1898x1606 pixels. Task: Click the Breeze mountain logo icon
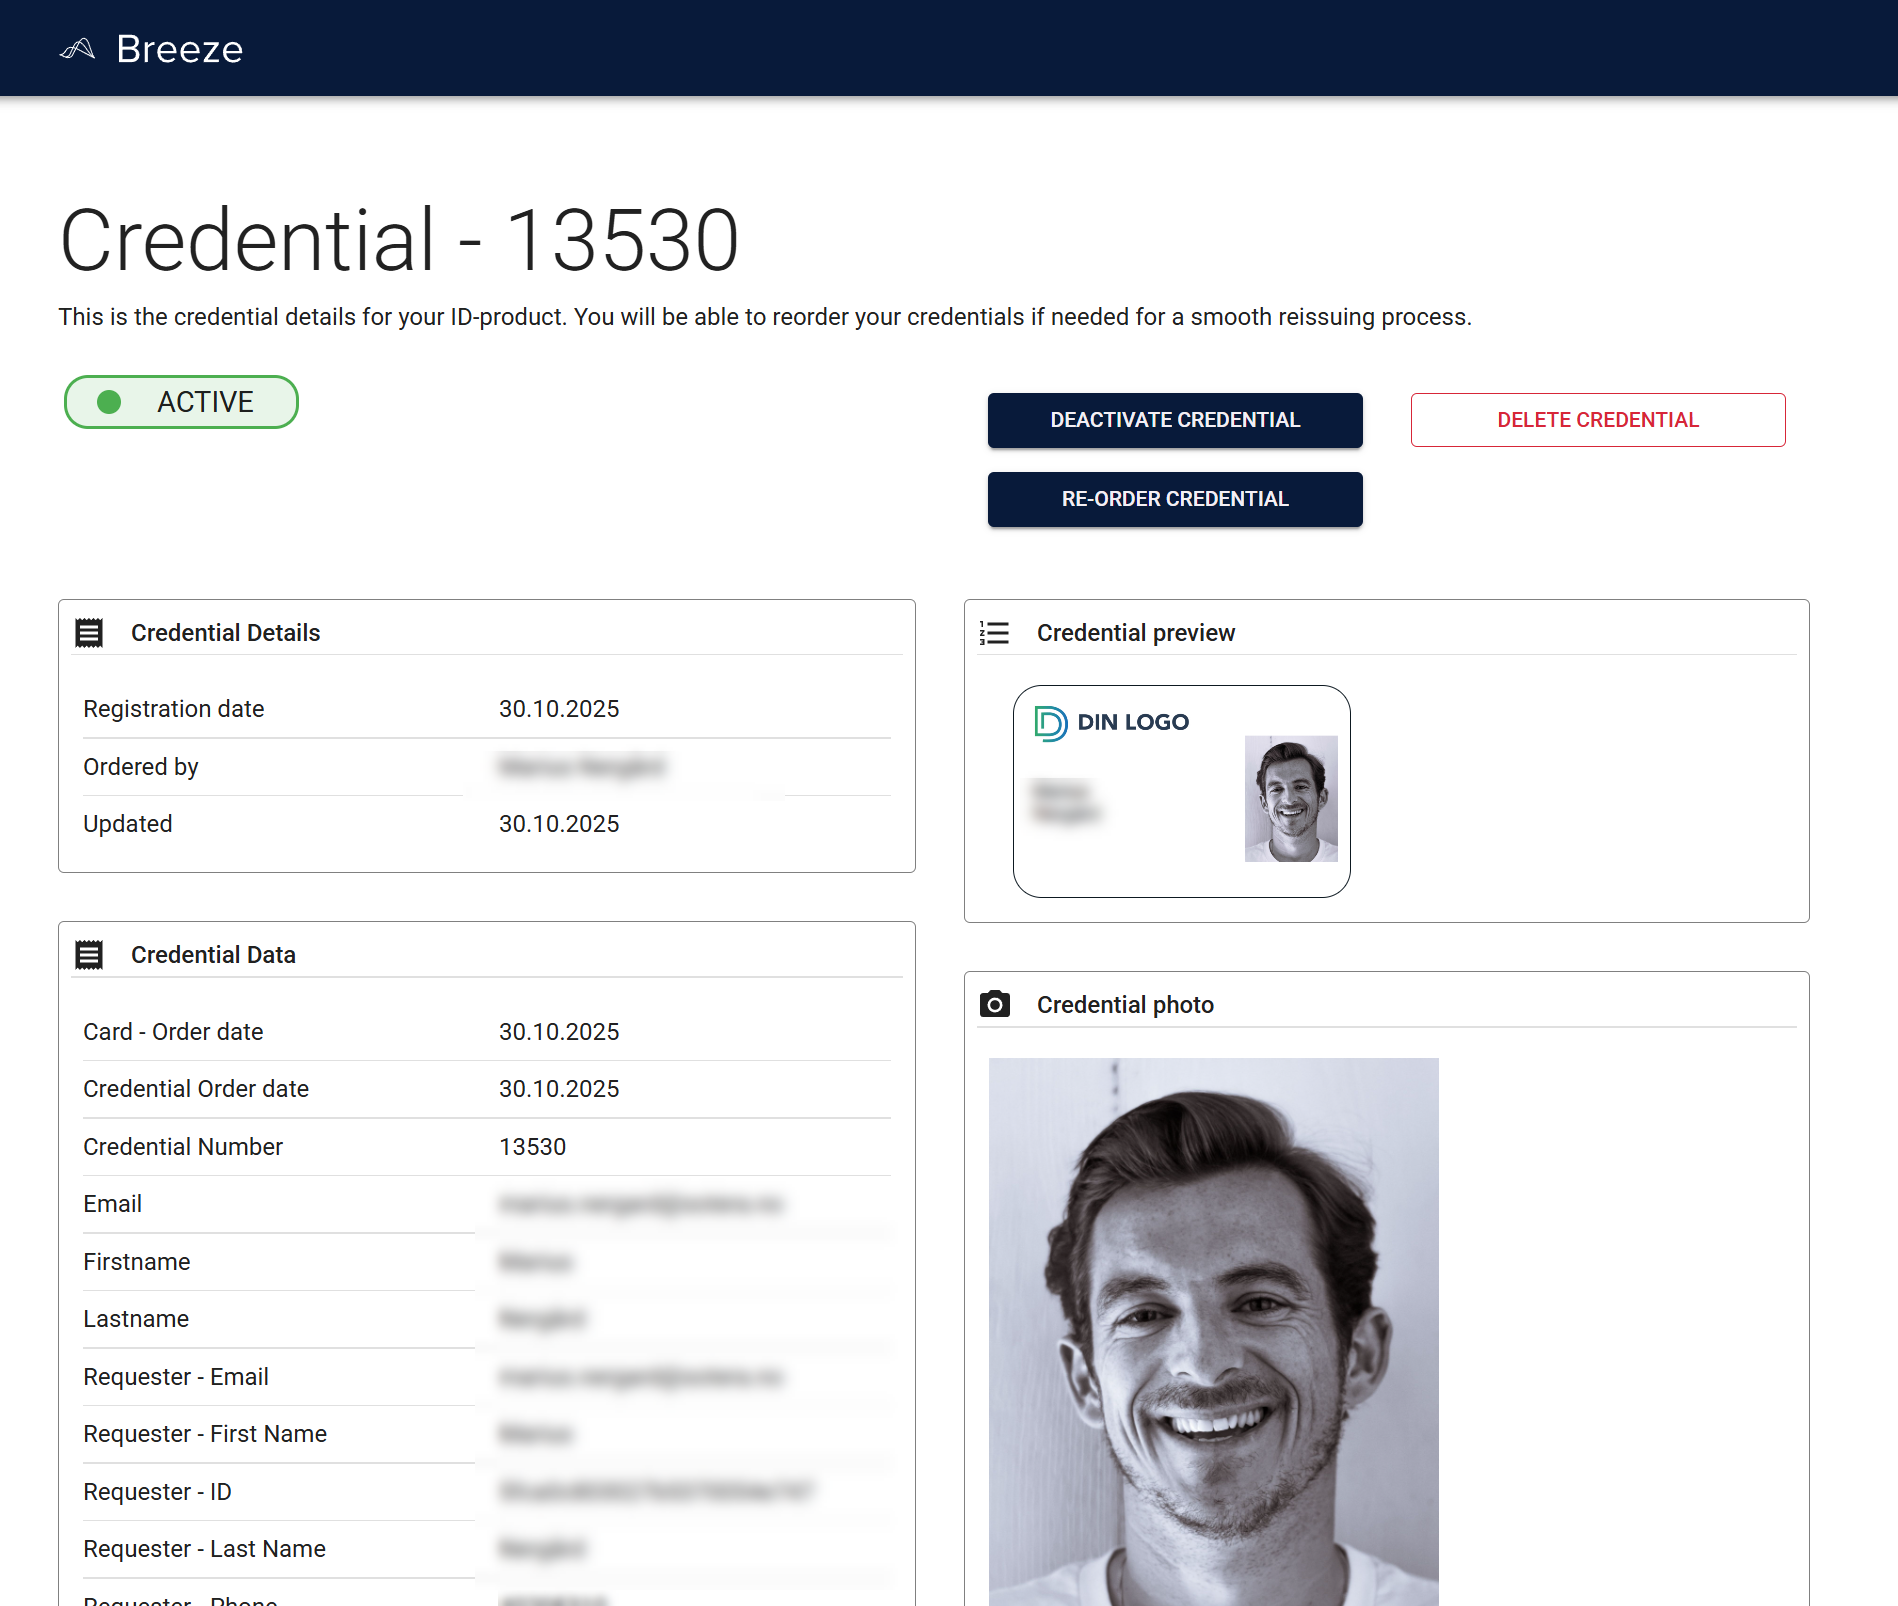click(x=79, y=47)
